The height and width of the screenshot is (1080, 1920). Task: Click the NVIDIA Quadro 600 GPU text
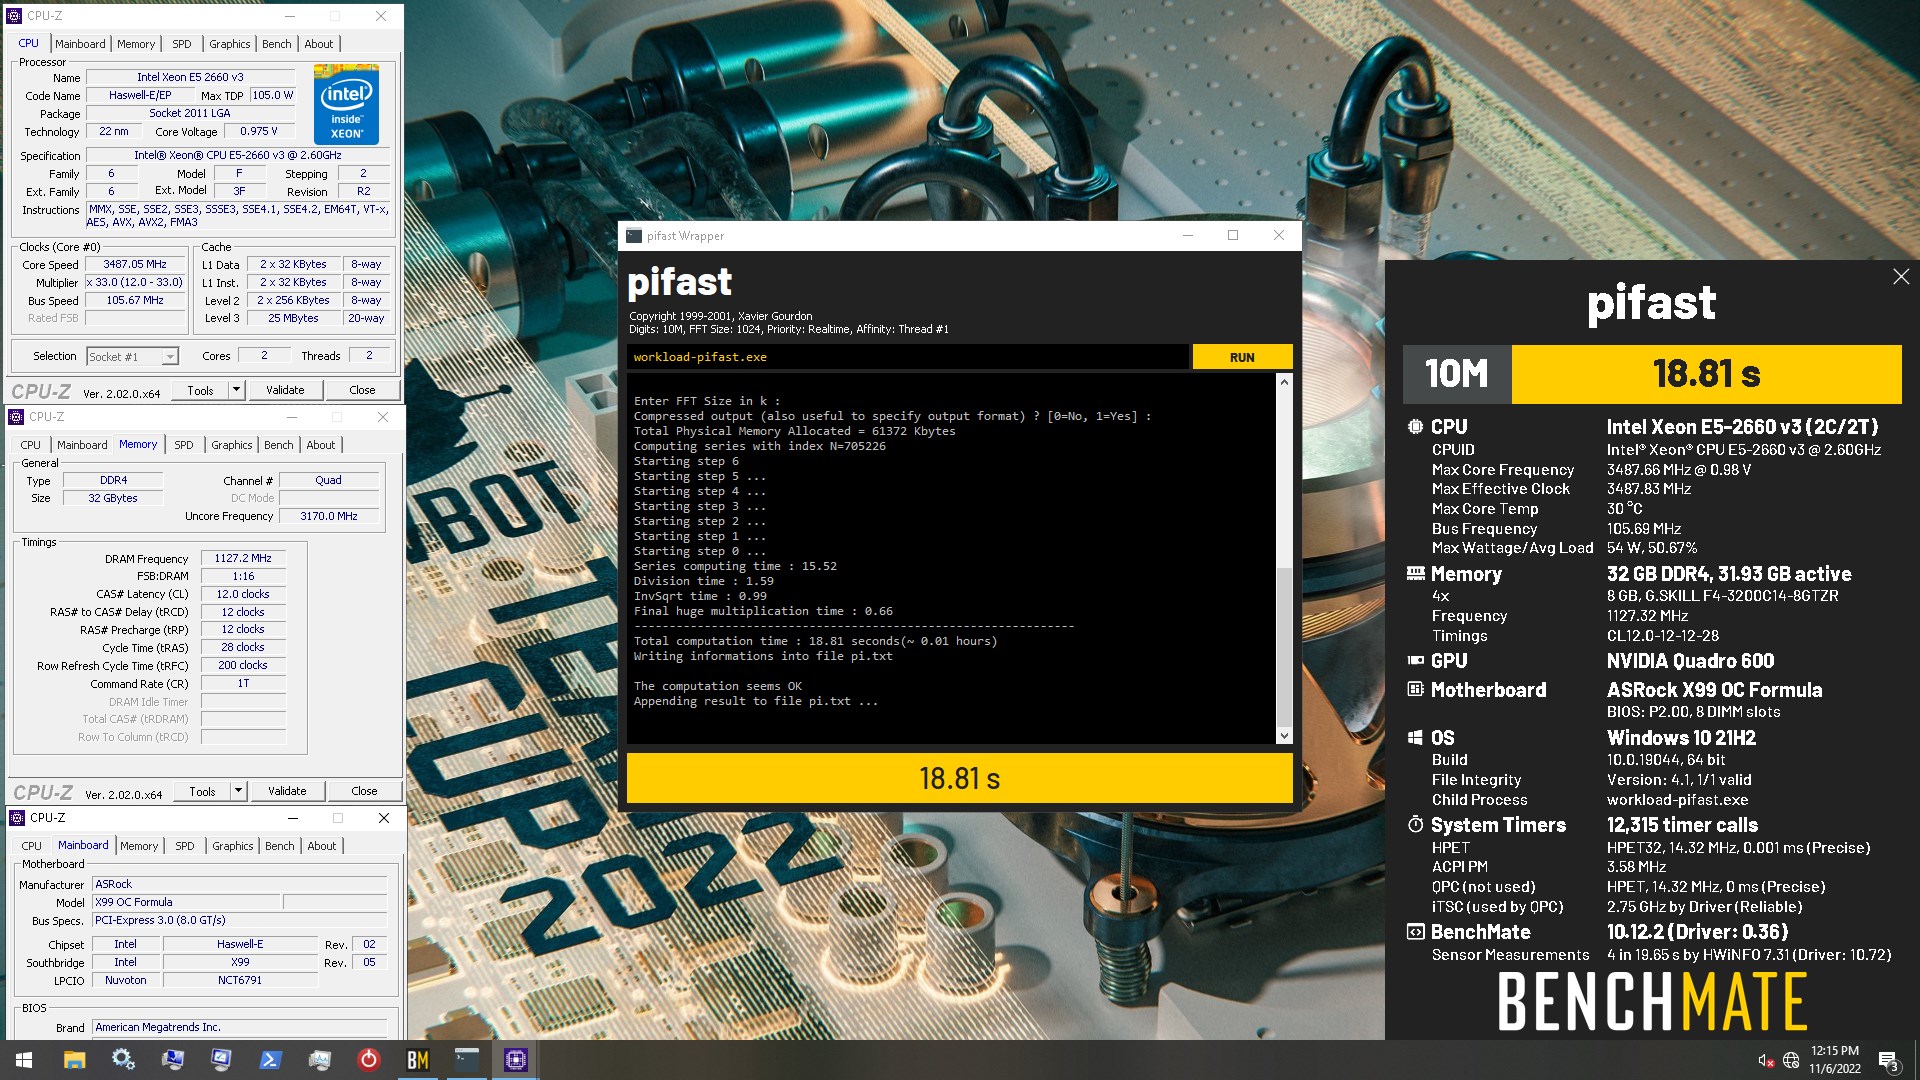click(1690, 661)
